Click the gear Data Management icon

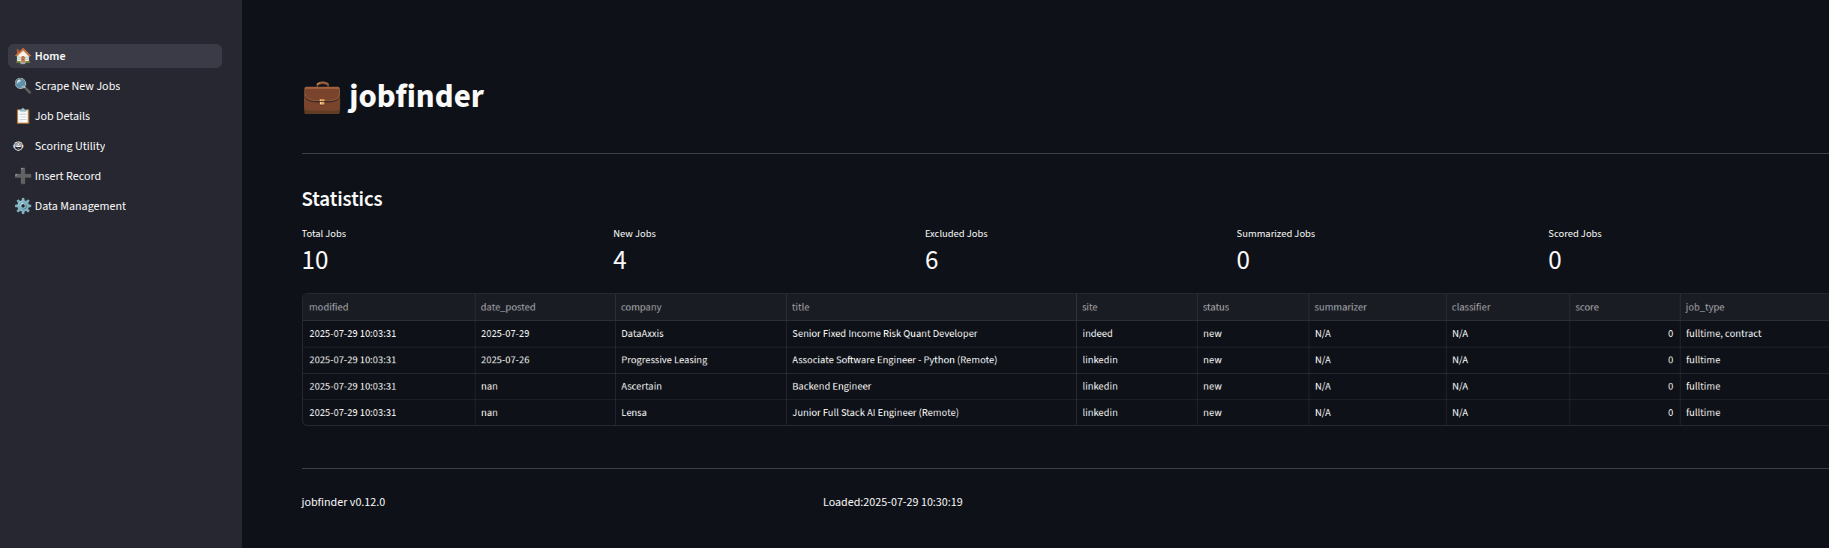coord(22,206)
